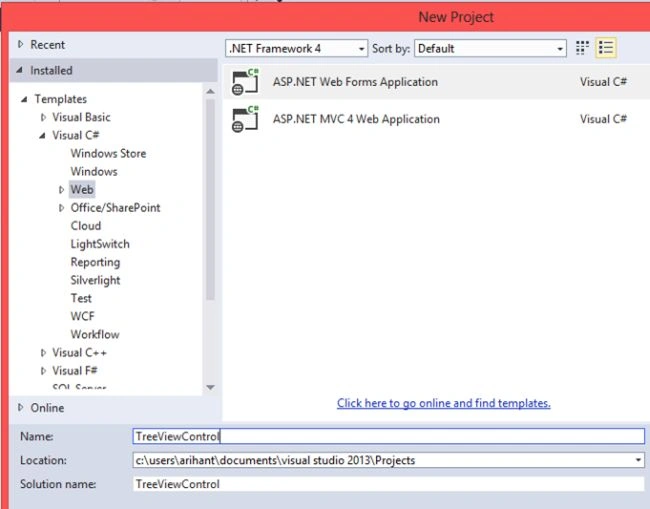
Task: Select the Web template category
Action: [82, 189]
